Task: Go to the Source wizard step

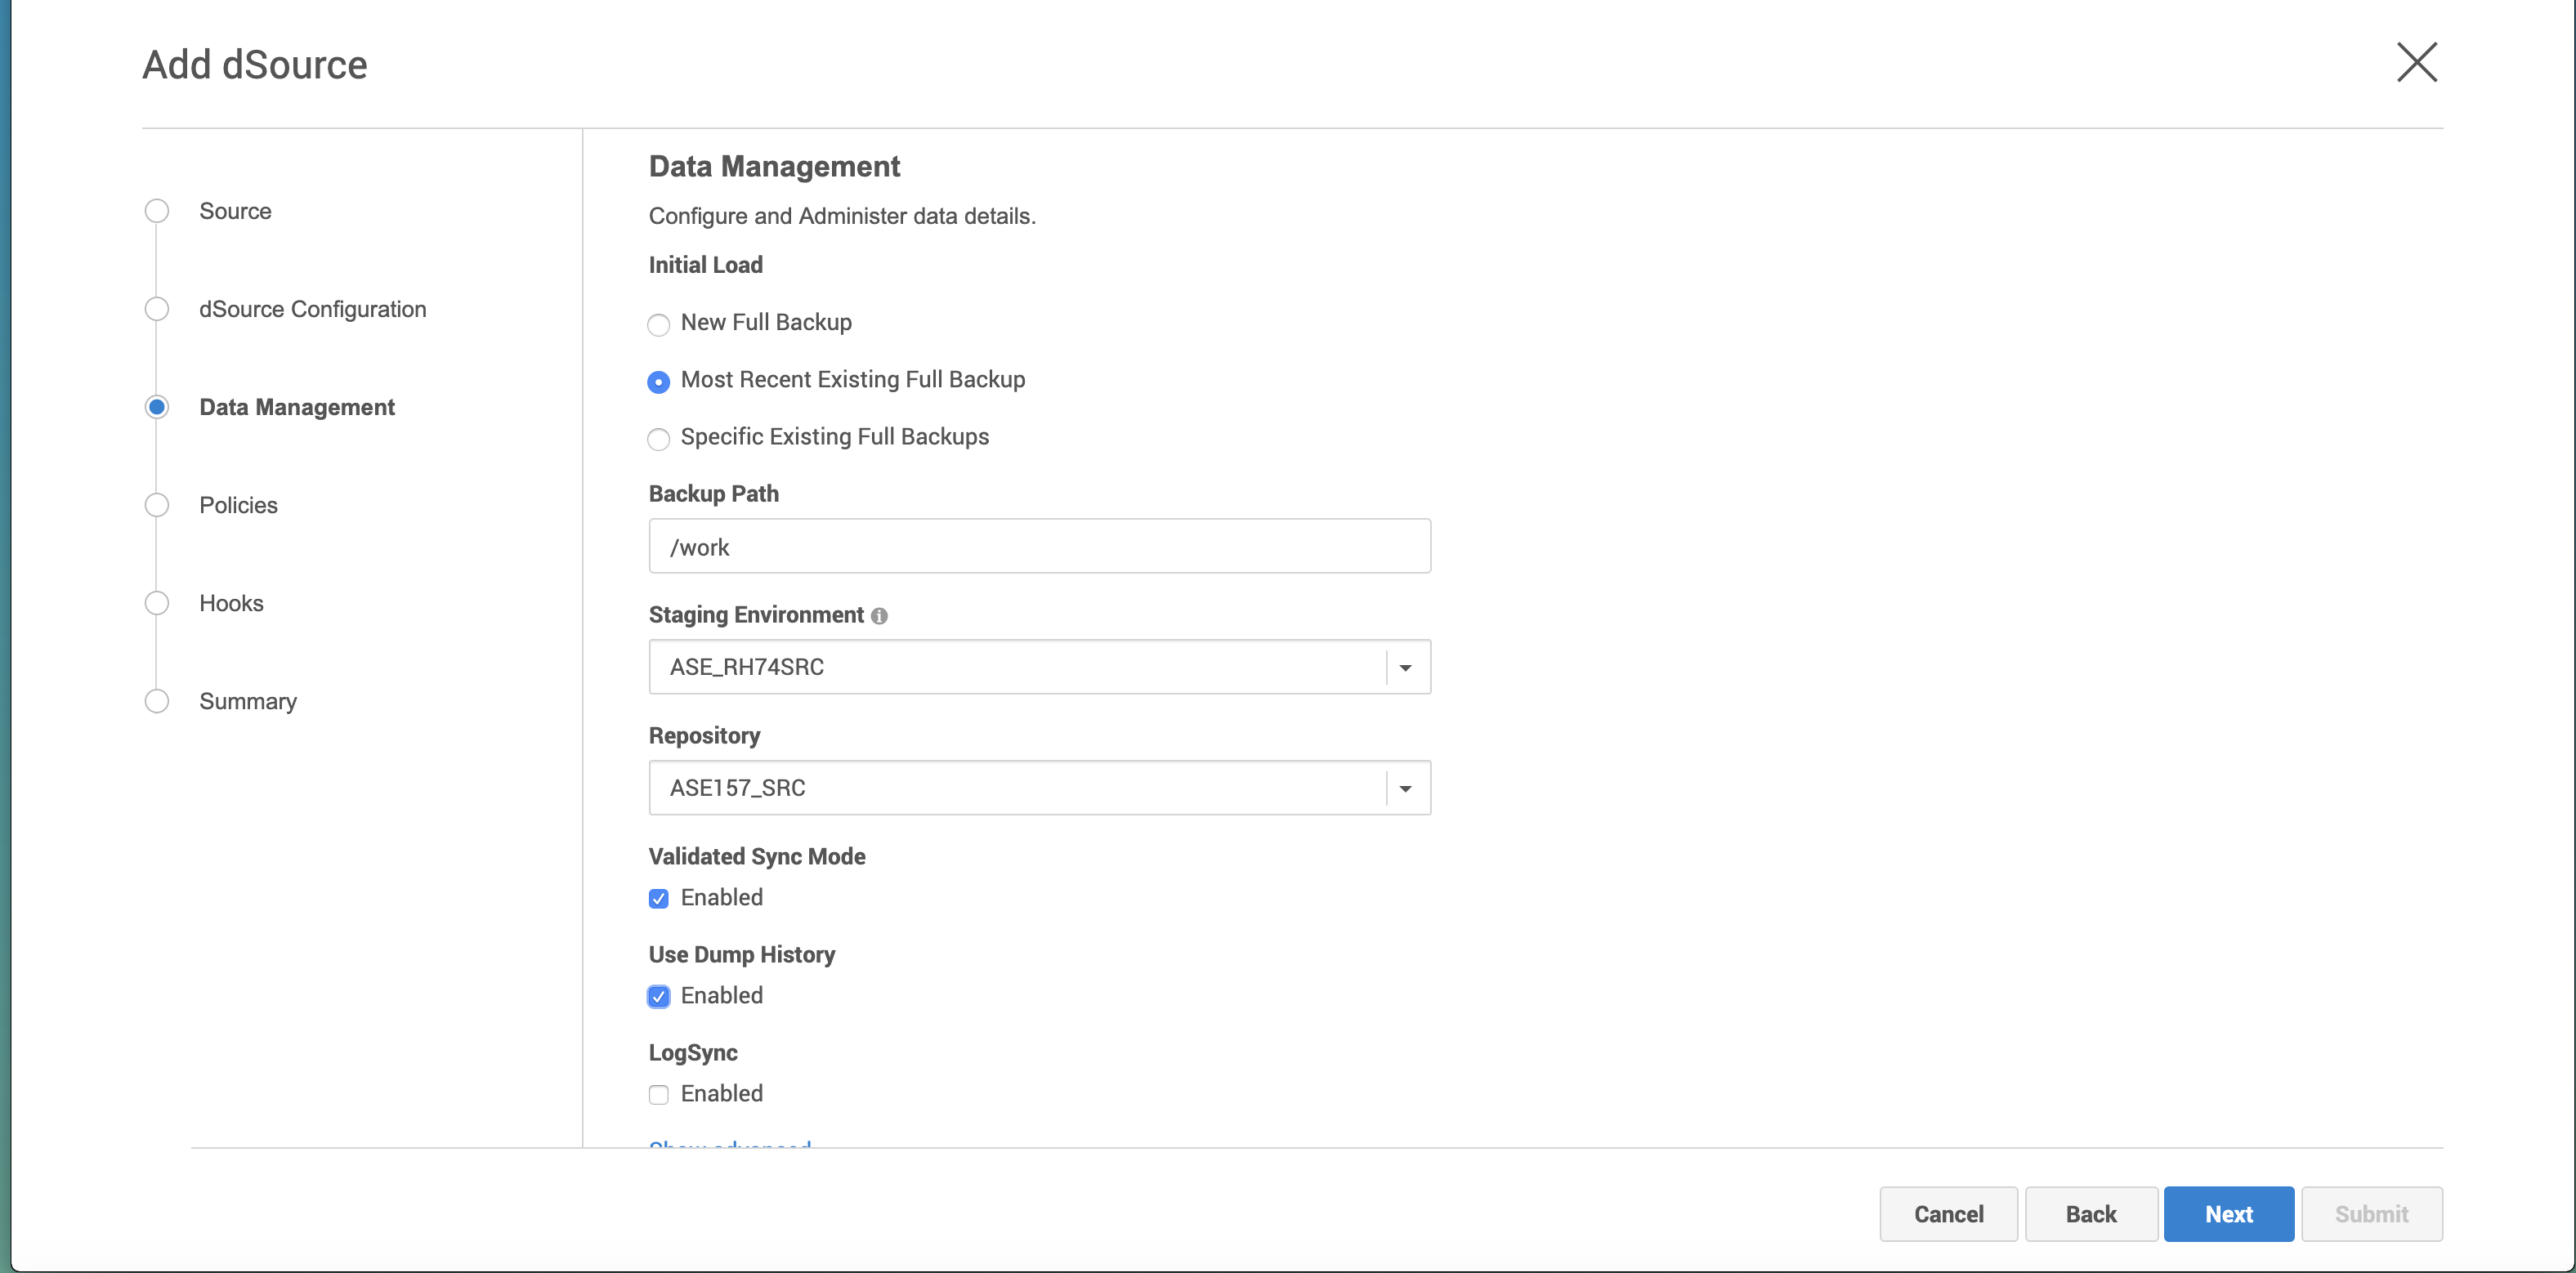Action: click(235, 211)
